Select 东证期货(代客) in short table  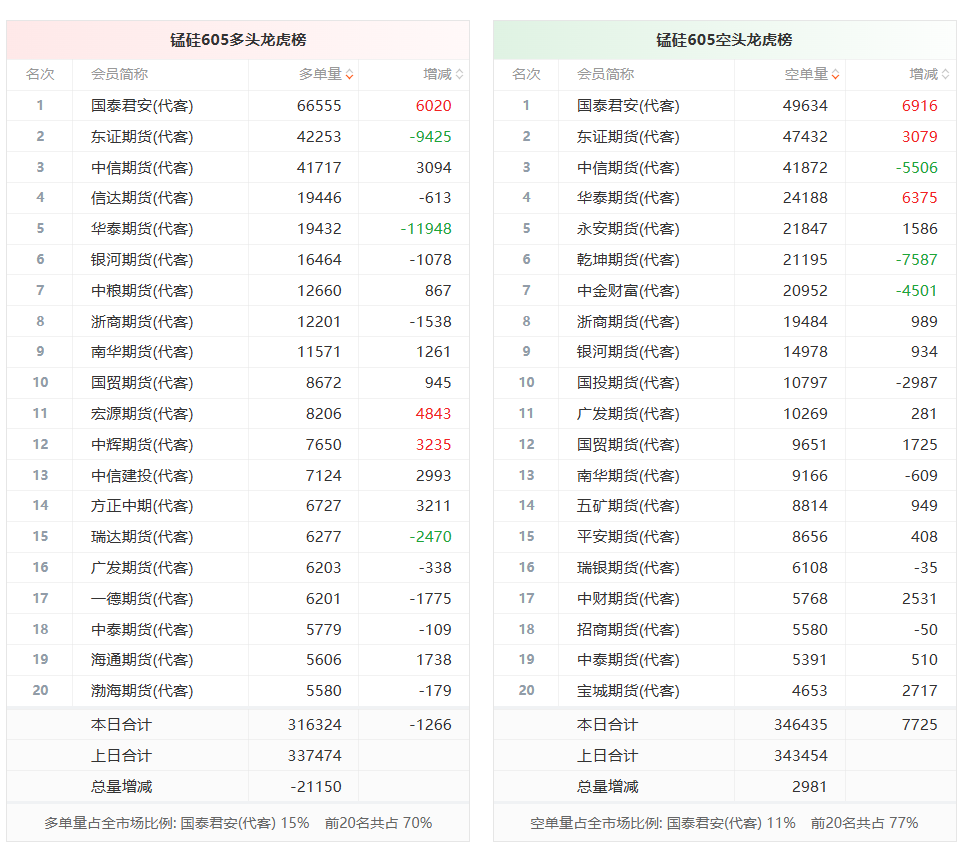tap(628, 136)
